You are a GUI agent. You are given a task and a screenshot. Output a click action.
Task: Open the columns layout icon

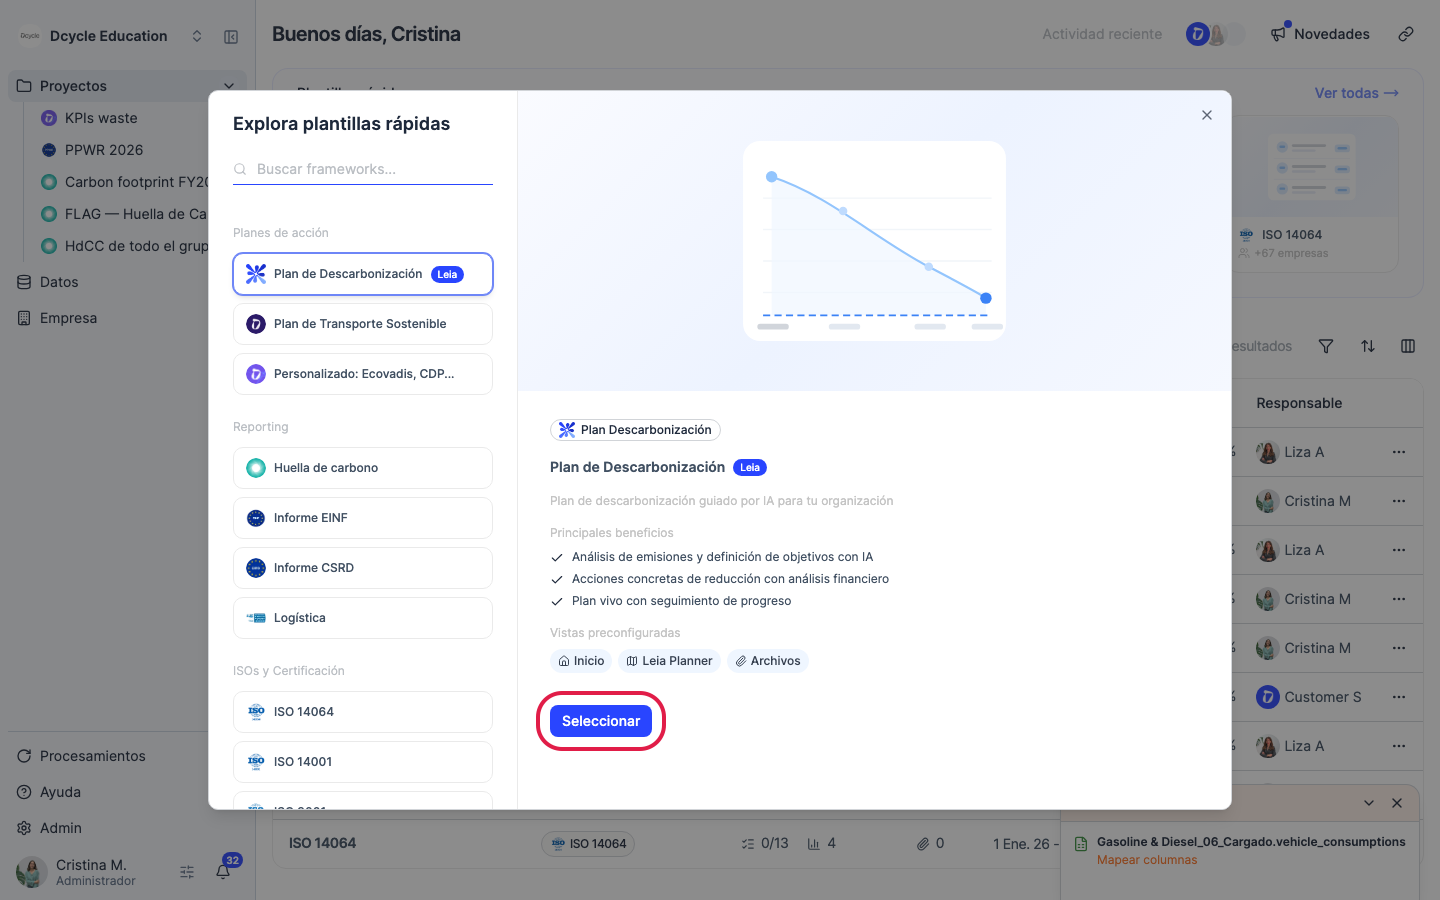tap(1408, 346)
